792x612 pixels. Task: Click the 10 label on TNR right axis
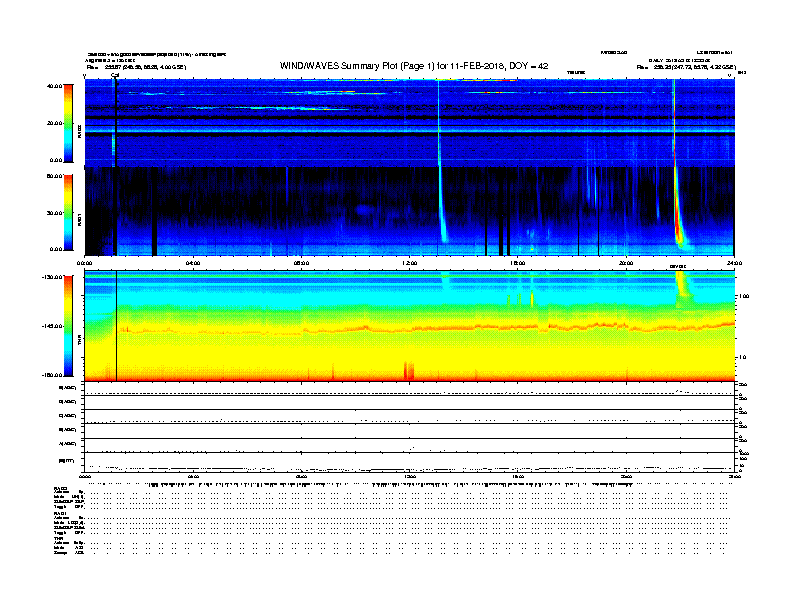pos(742,358)
